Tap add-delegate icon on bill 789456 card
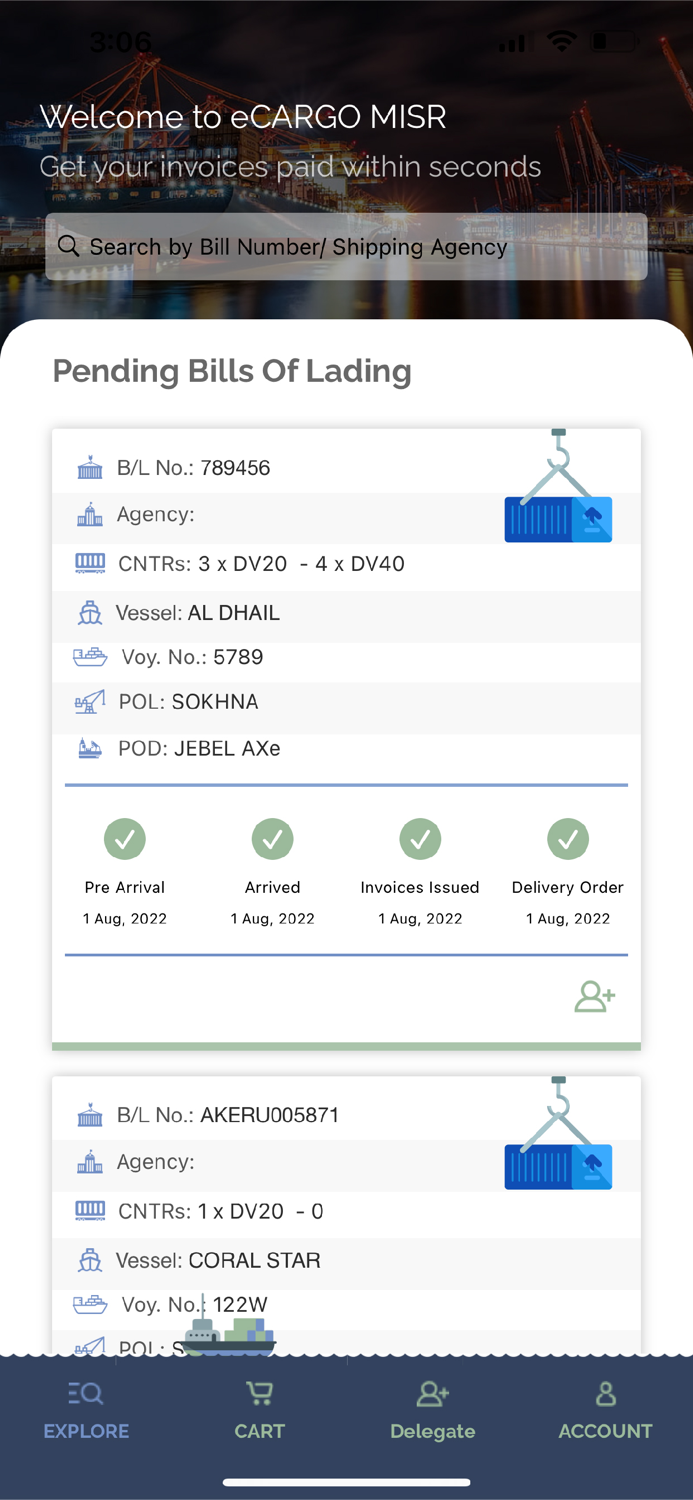 pyautogui.click(x=594, y=996)
